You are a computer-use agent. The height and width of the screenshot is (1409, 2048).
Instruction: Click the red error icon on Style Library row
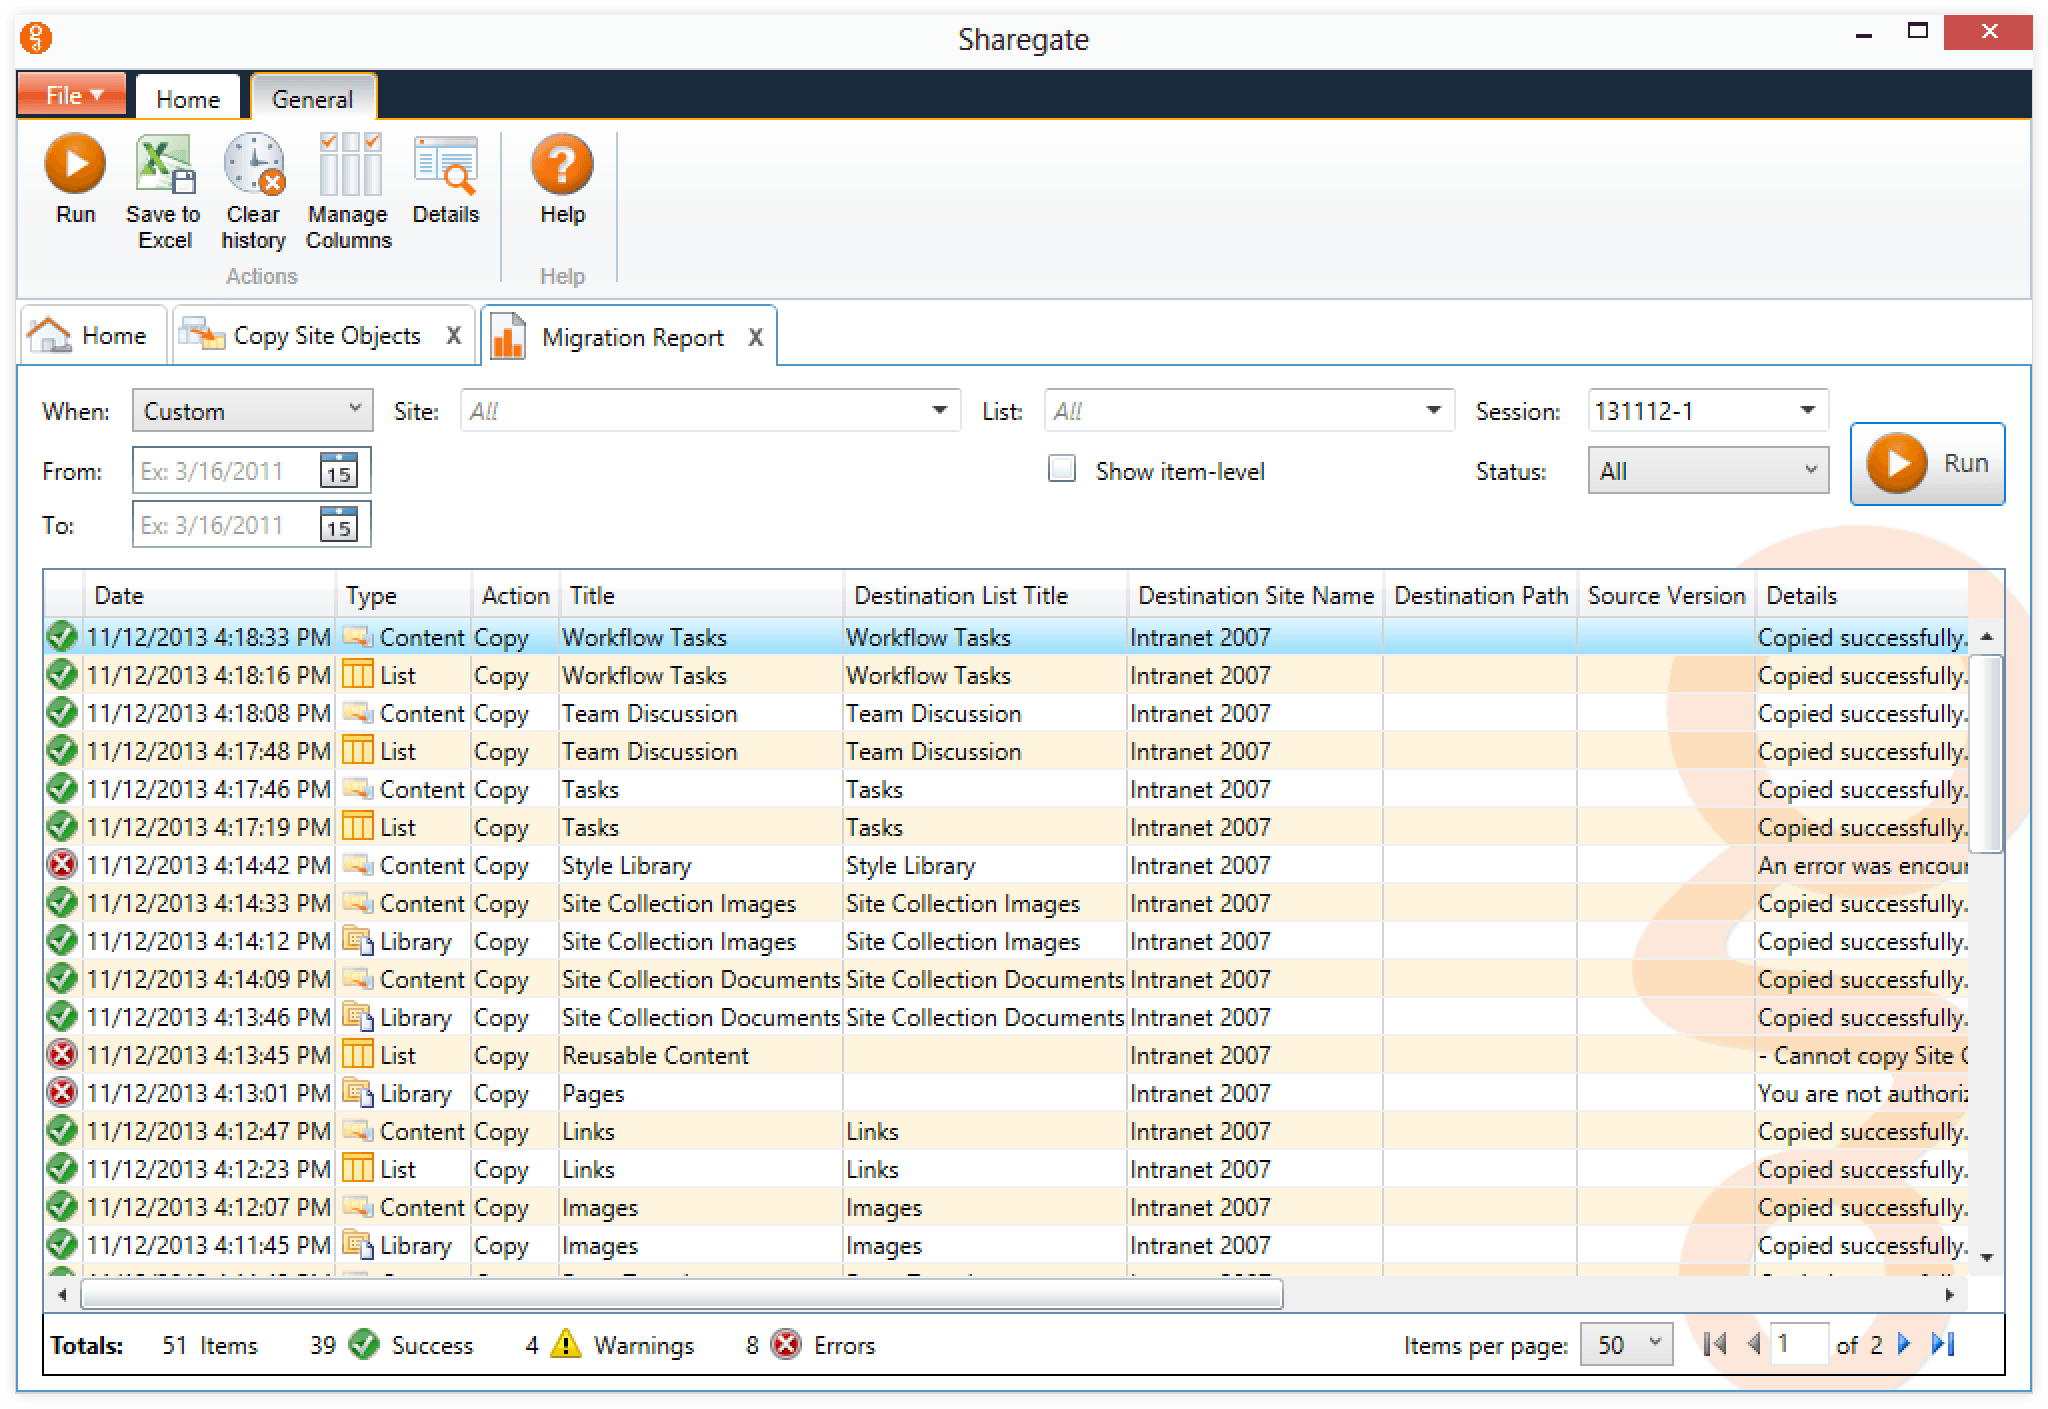tap(62, 864)
